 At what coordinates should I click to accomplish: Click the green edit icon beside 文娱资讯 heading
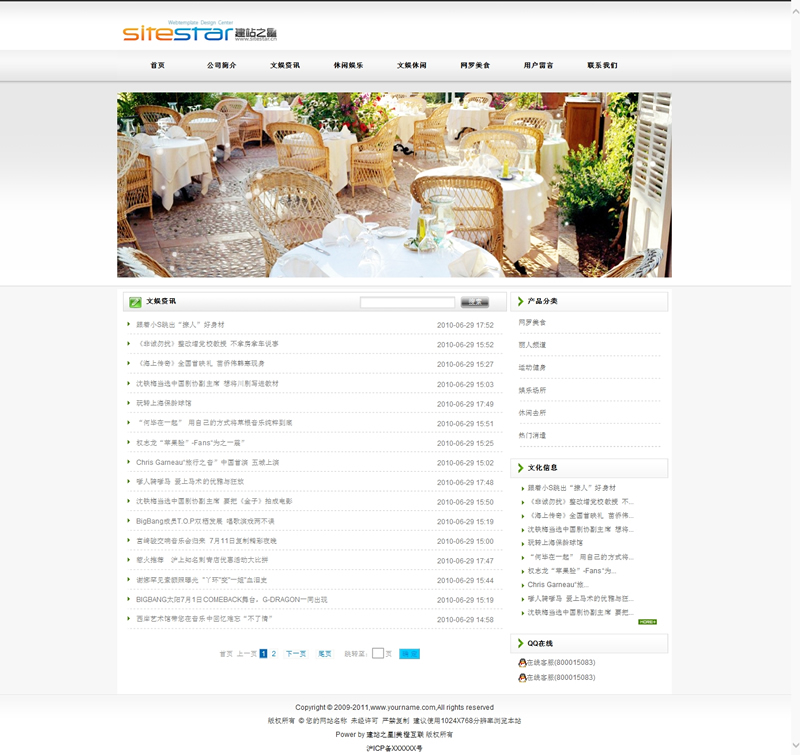pos(135,301)
